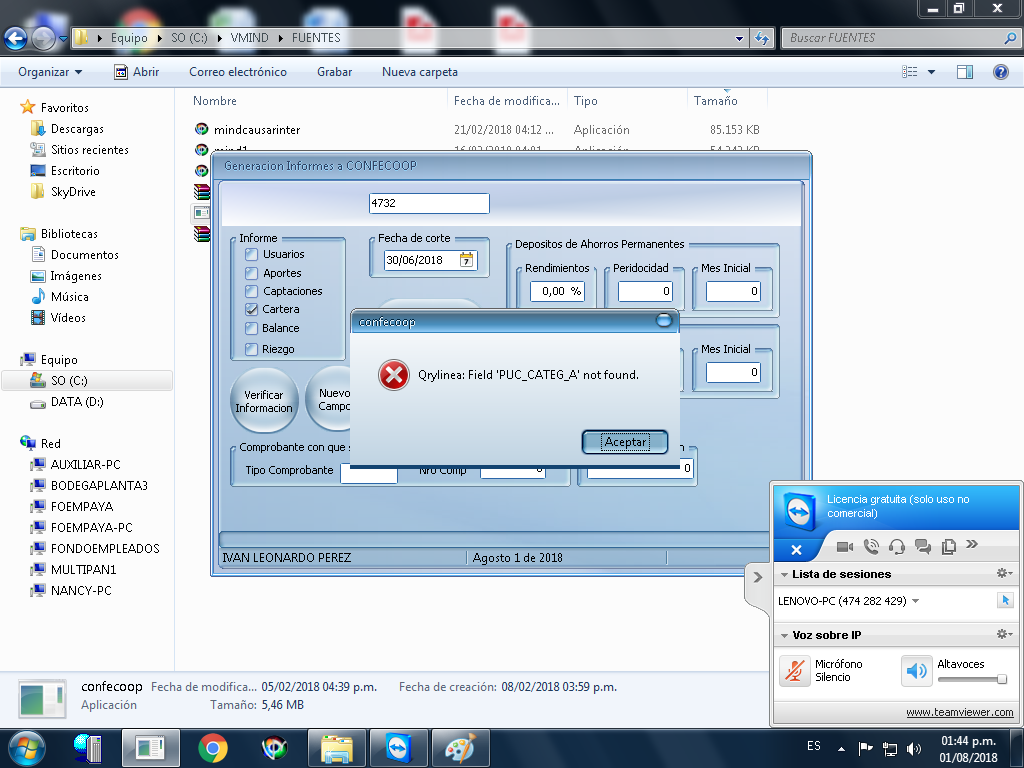1024x768 pixels.
Task: Open the Organizar dropdown menu
Action: click(50, 72)
